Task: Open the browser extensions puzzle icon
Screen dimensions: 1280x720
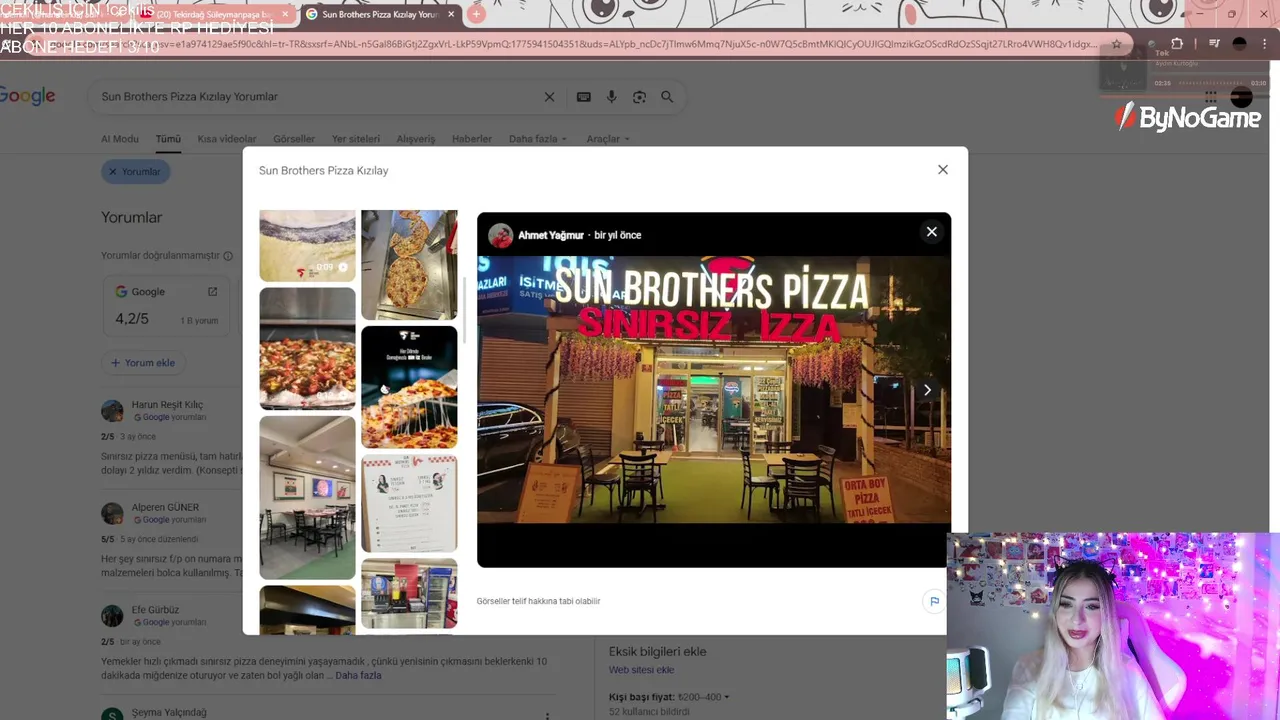Action: 1177,44
